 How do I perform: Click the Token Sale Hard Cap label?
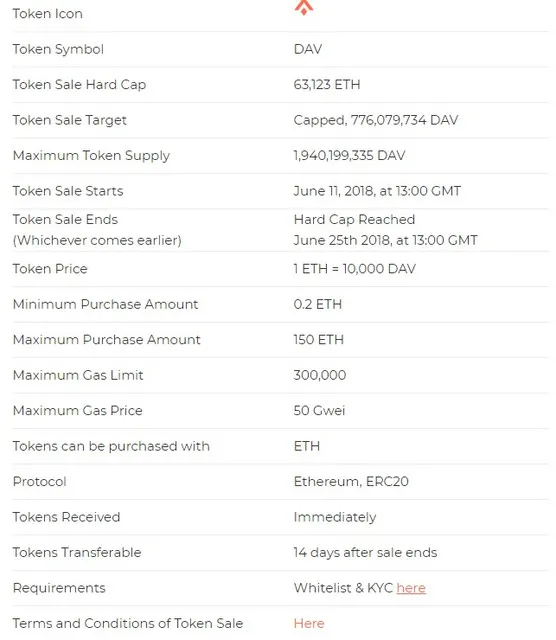coord(79,84)
